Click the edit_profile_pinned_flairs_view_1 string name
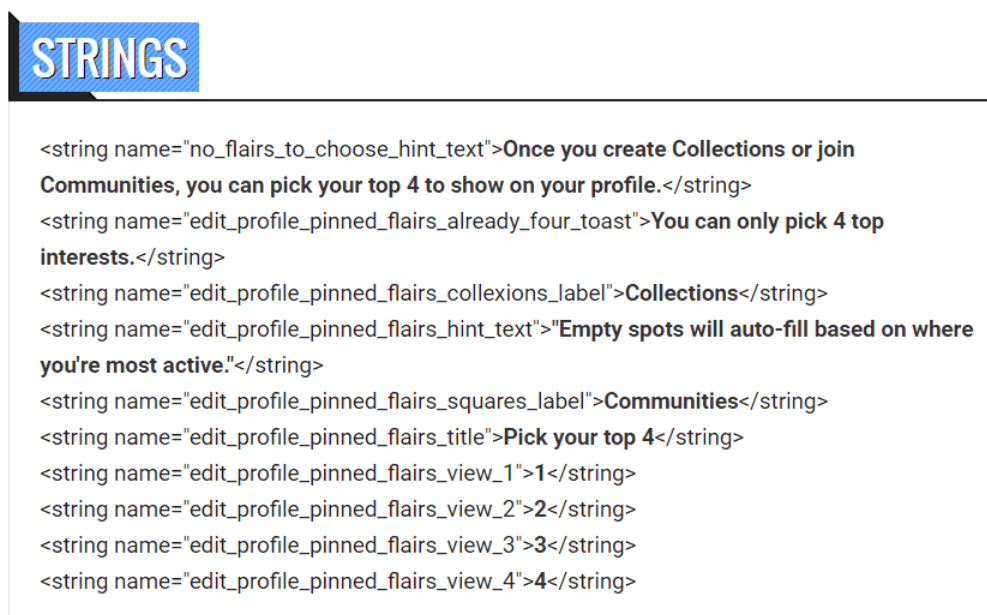The width and height of the screenshot is (987, 615). (351, 474)
